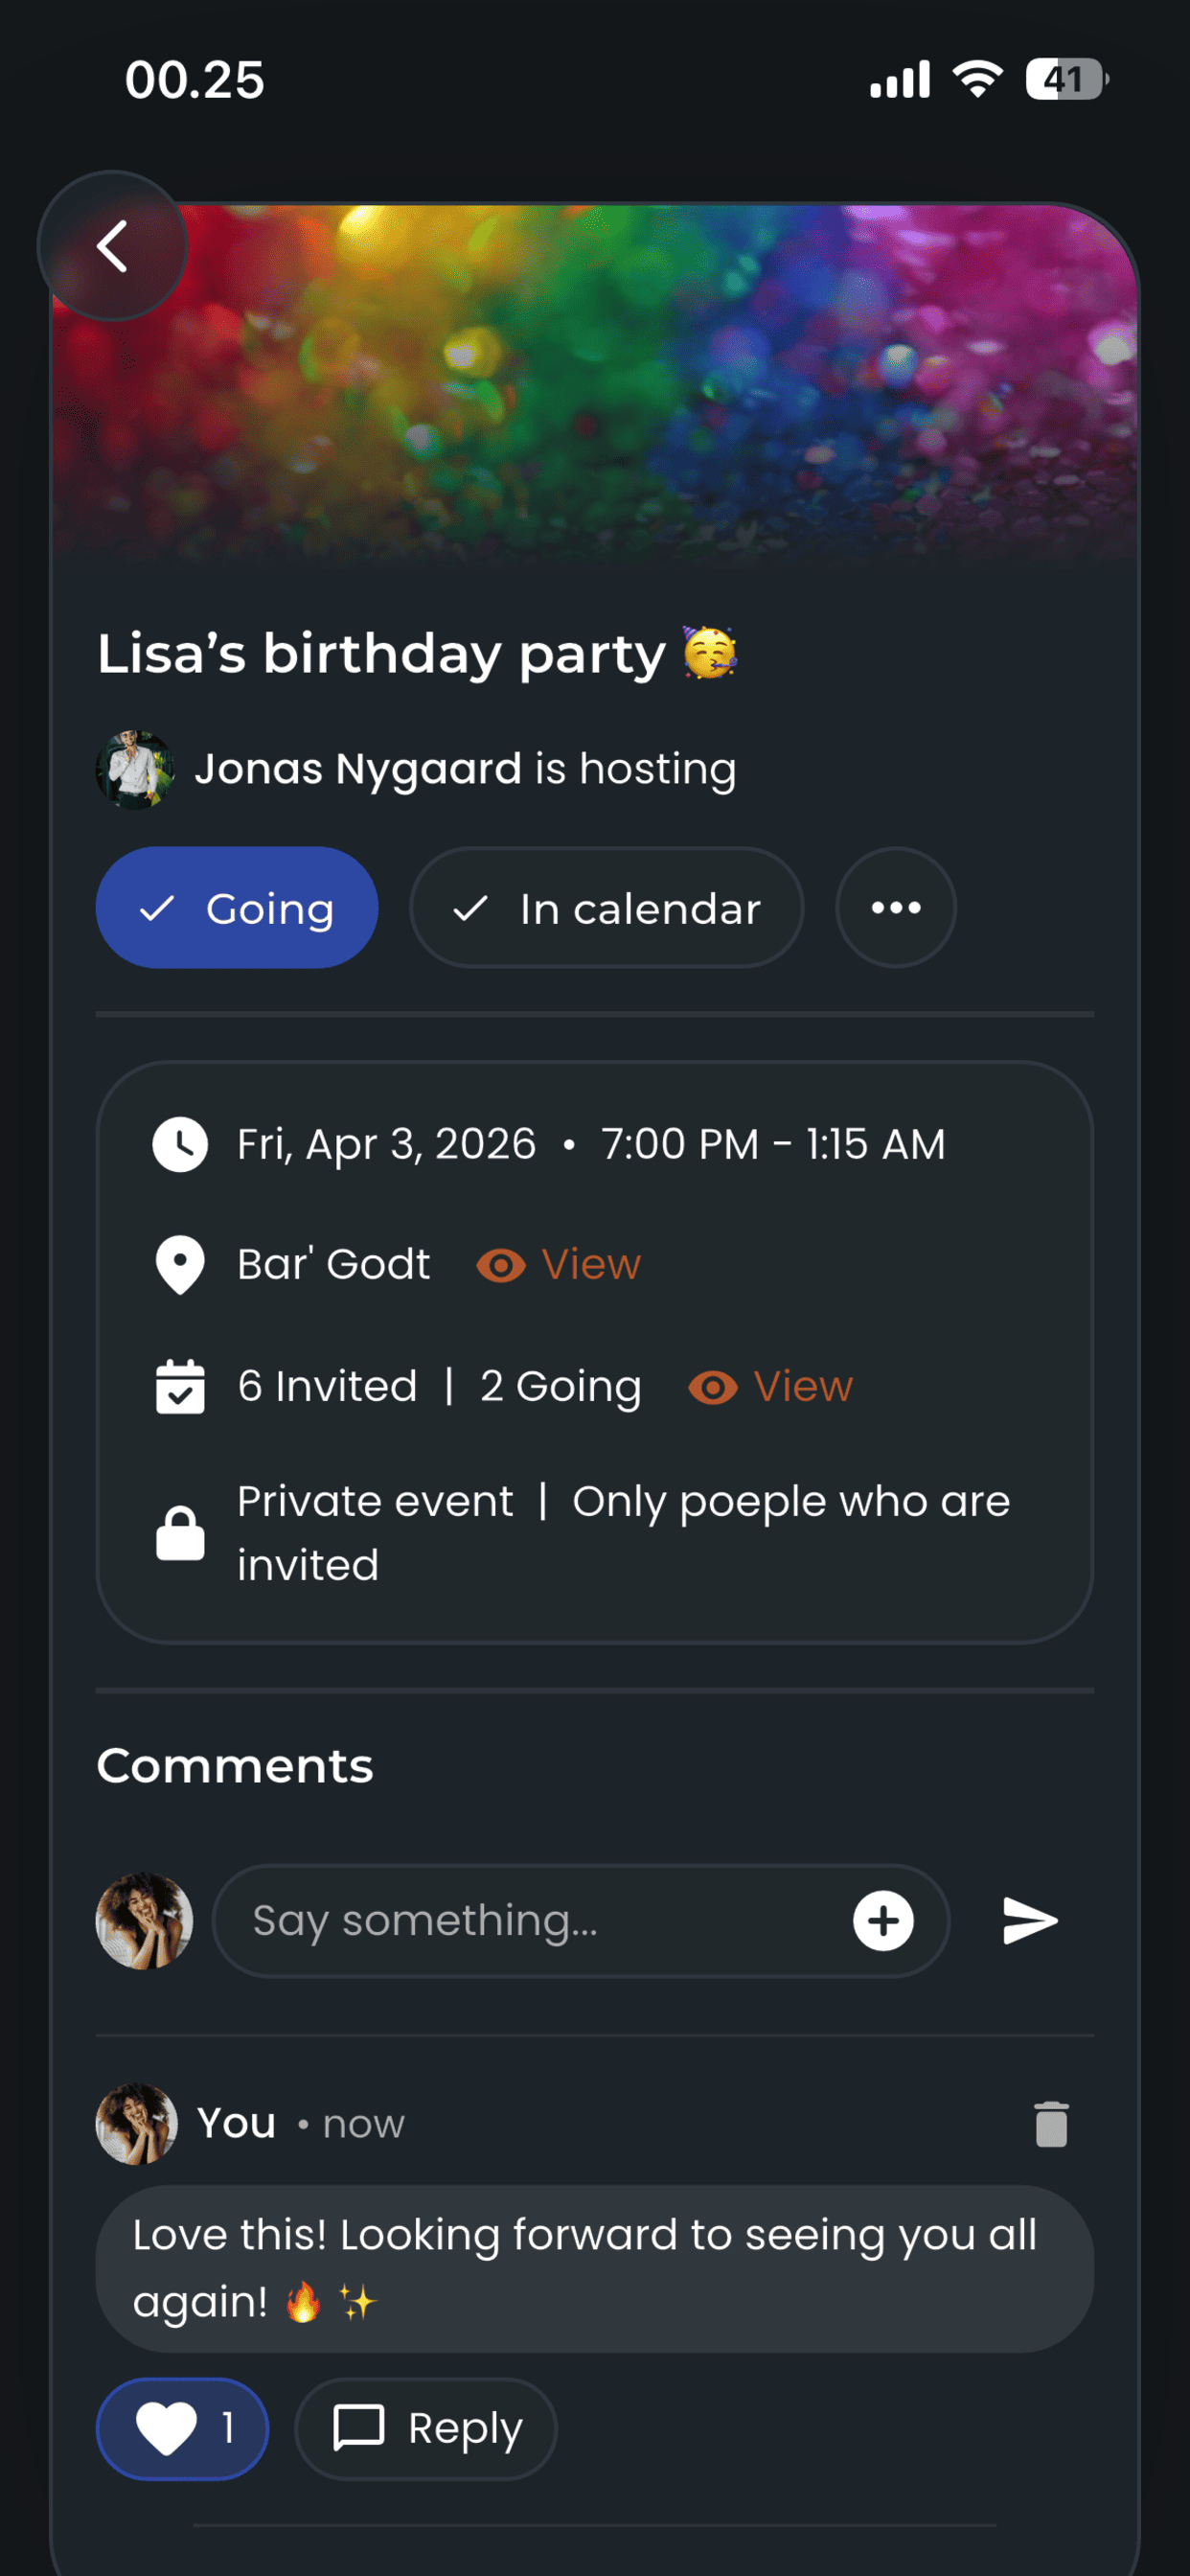This screenshot has width=1190, height=2576.
Task: Toggle the Going attendance button
Action: coord(237,907)
